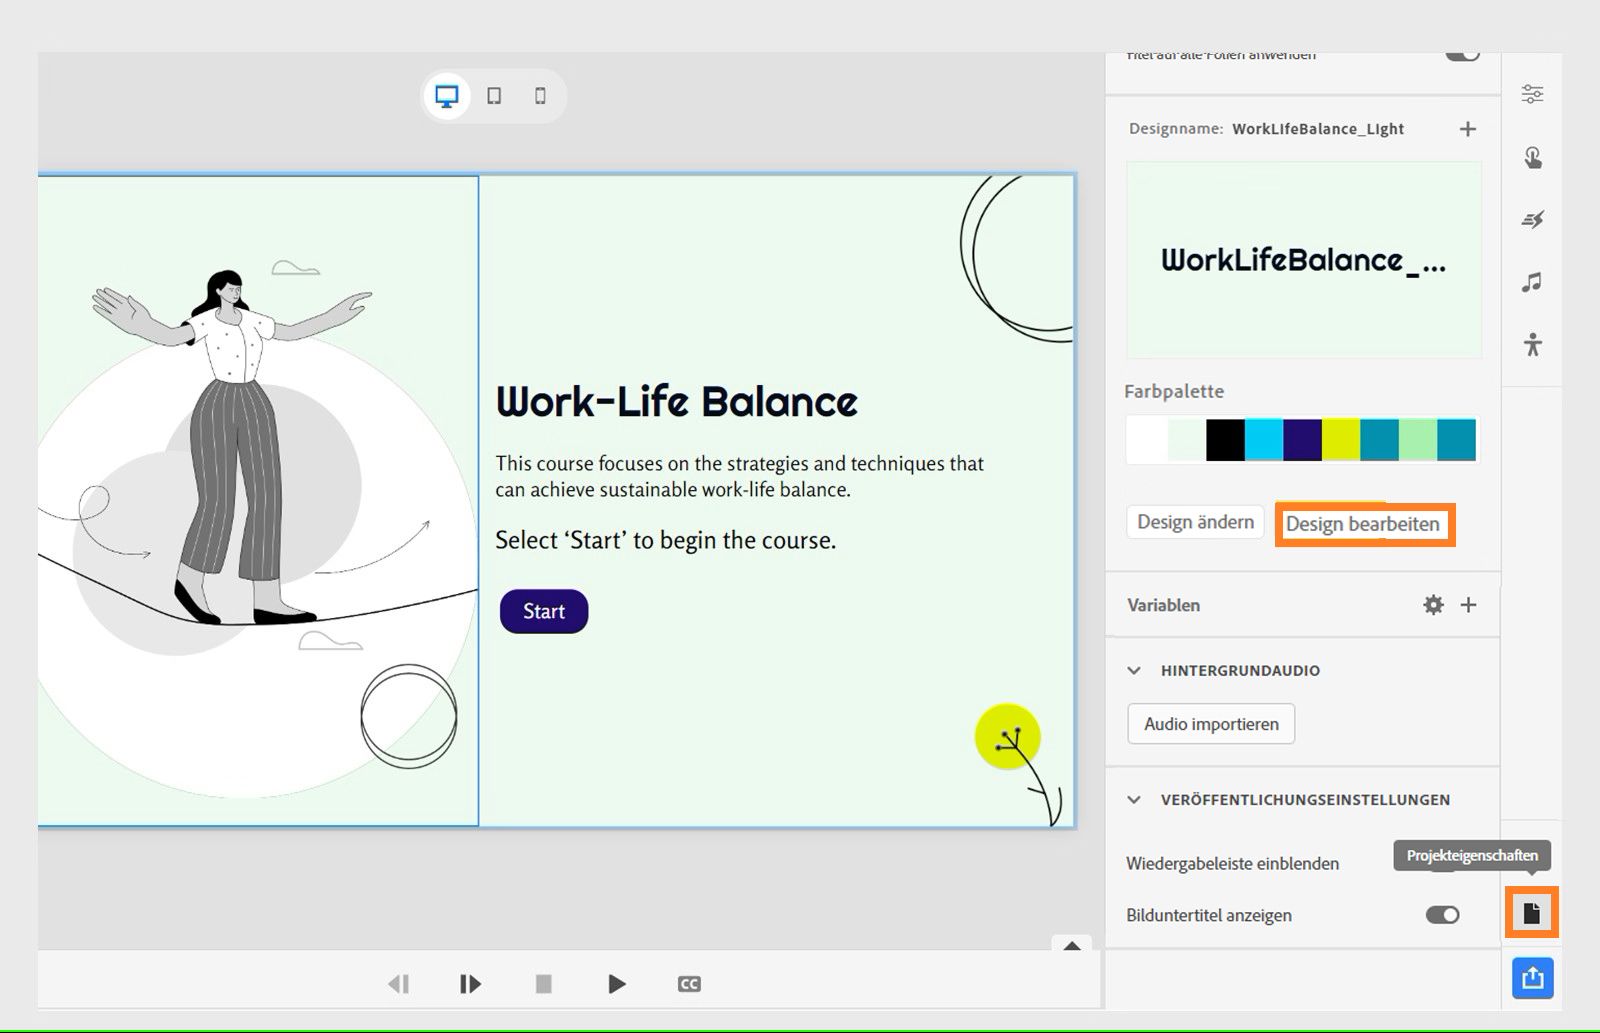
Task: Click the gear icon next to Variablen
Action: (x=1433, y=605)
